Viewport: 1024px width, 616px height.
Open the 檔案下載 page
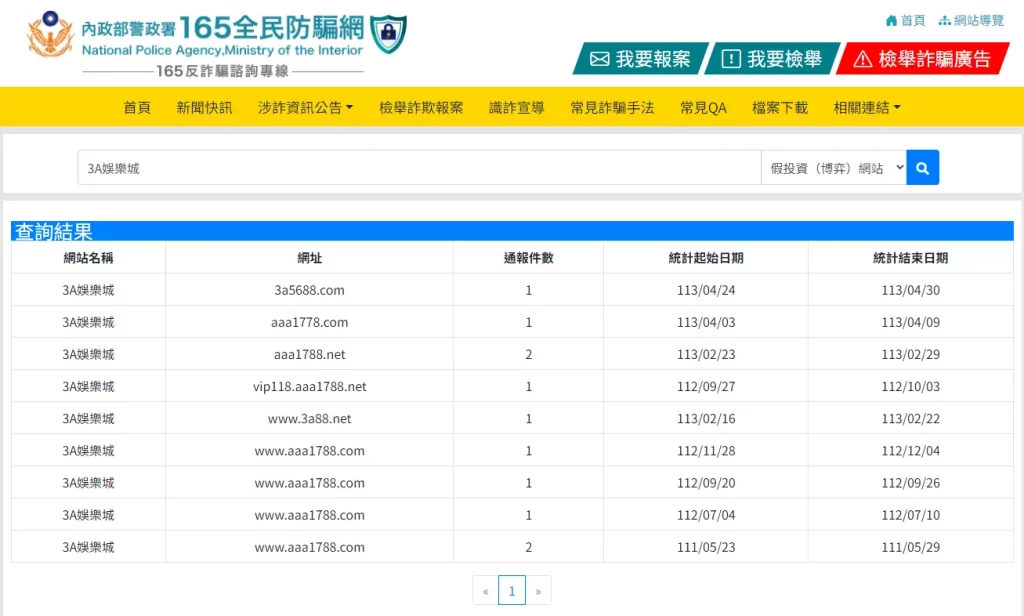[779, 107]
